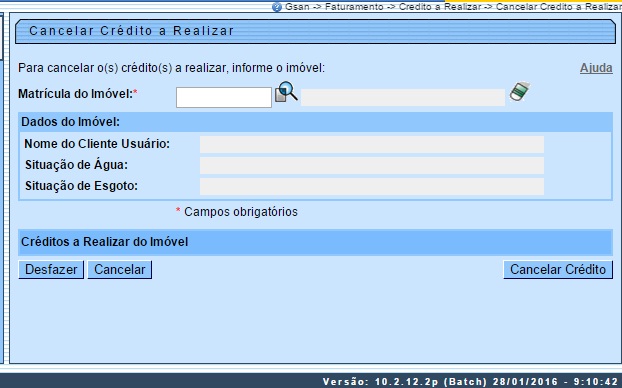Click the Situação de Esgoto field
This screenshot has height=388, width=622.
[372, 186]
